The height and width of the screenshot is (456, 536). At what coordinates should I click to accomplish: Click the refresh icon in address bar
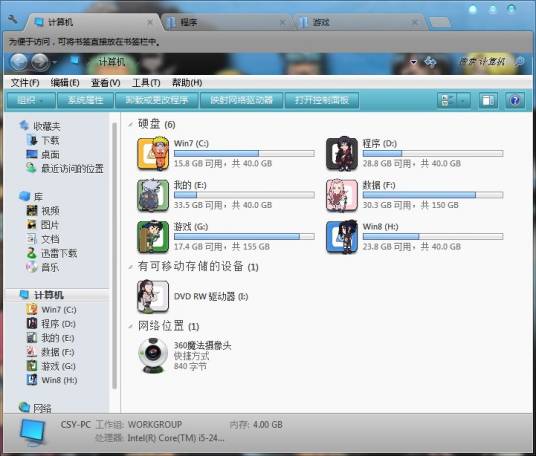tap(430, 62)
